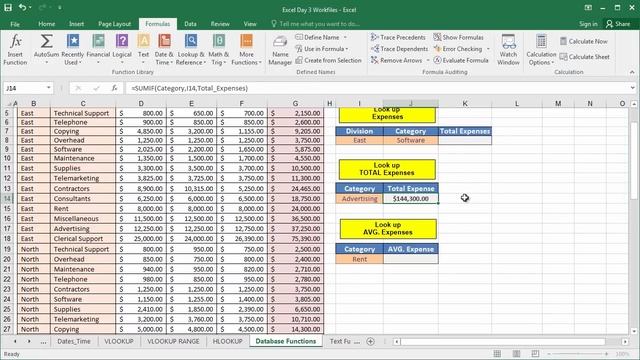Switch to the Review tab
The width and height of the screenshot is (640, 360).
pyautogui.click(x=220, y=24)
